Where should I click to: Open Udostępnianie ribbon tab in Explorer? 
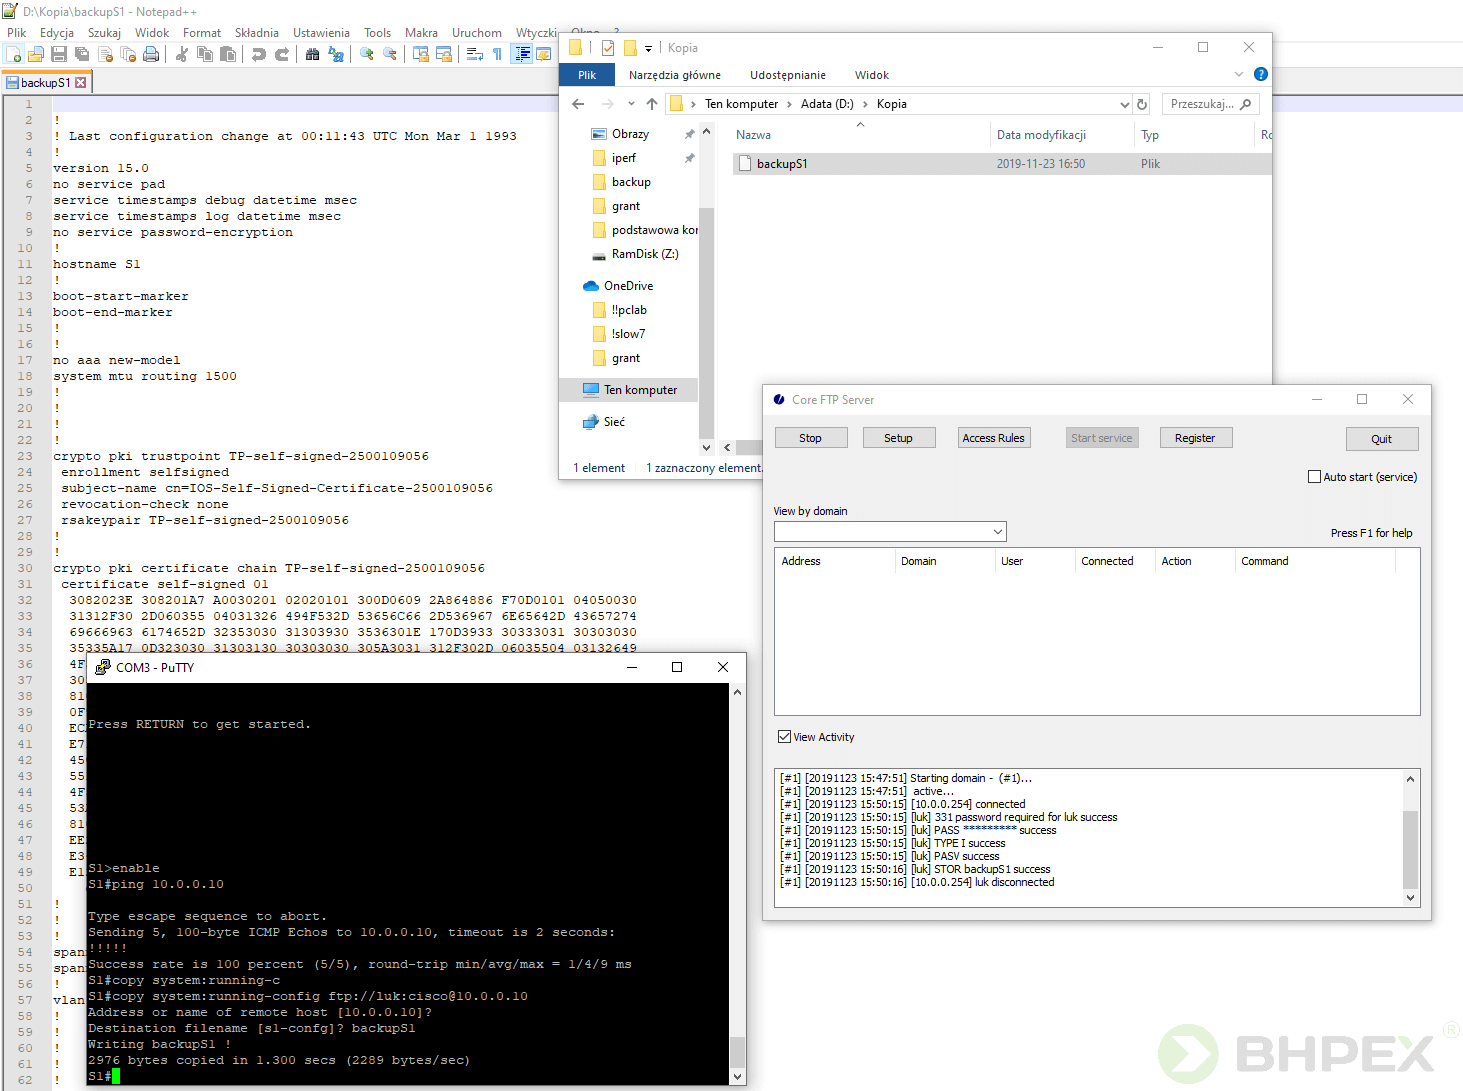click(788, 75)
